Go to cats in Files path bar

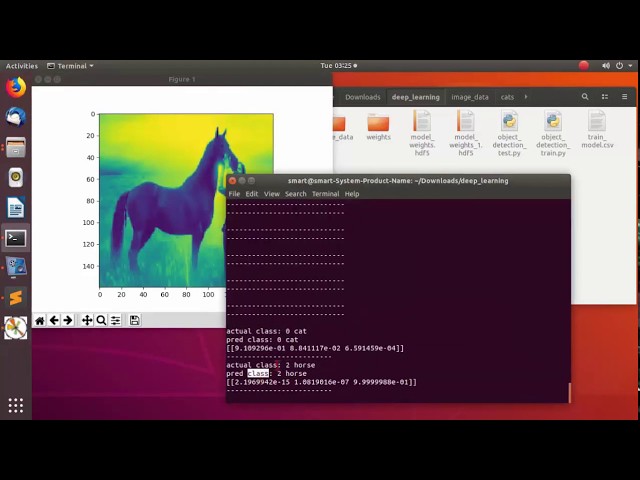[x=507, y=97]
